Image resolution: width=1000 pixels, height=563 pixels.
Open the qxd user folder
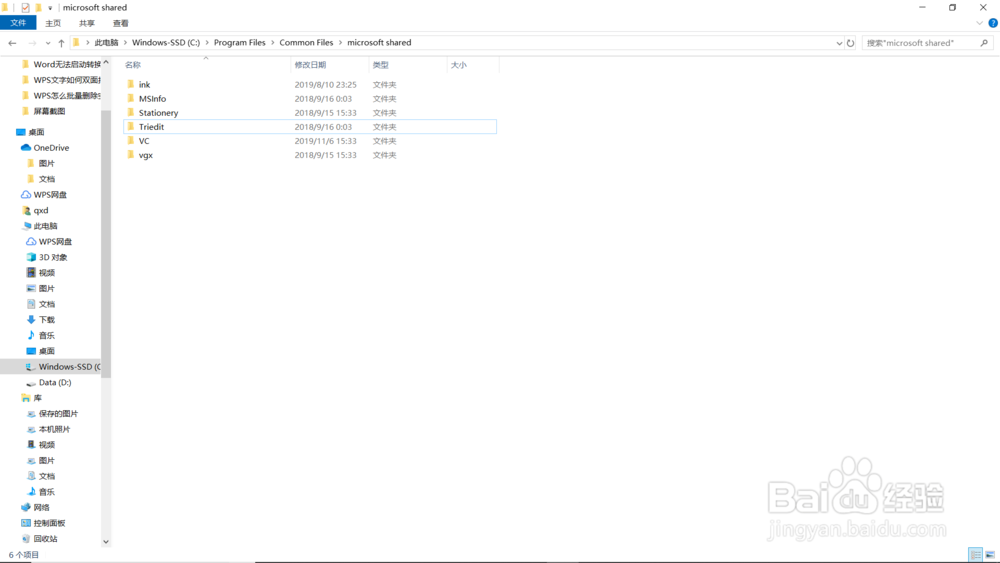pos(41,210)
